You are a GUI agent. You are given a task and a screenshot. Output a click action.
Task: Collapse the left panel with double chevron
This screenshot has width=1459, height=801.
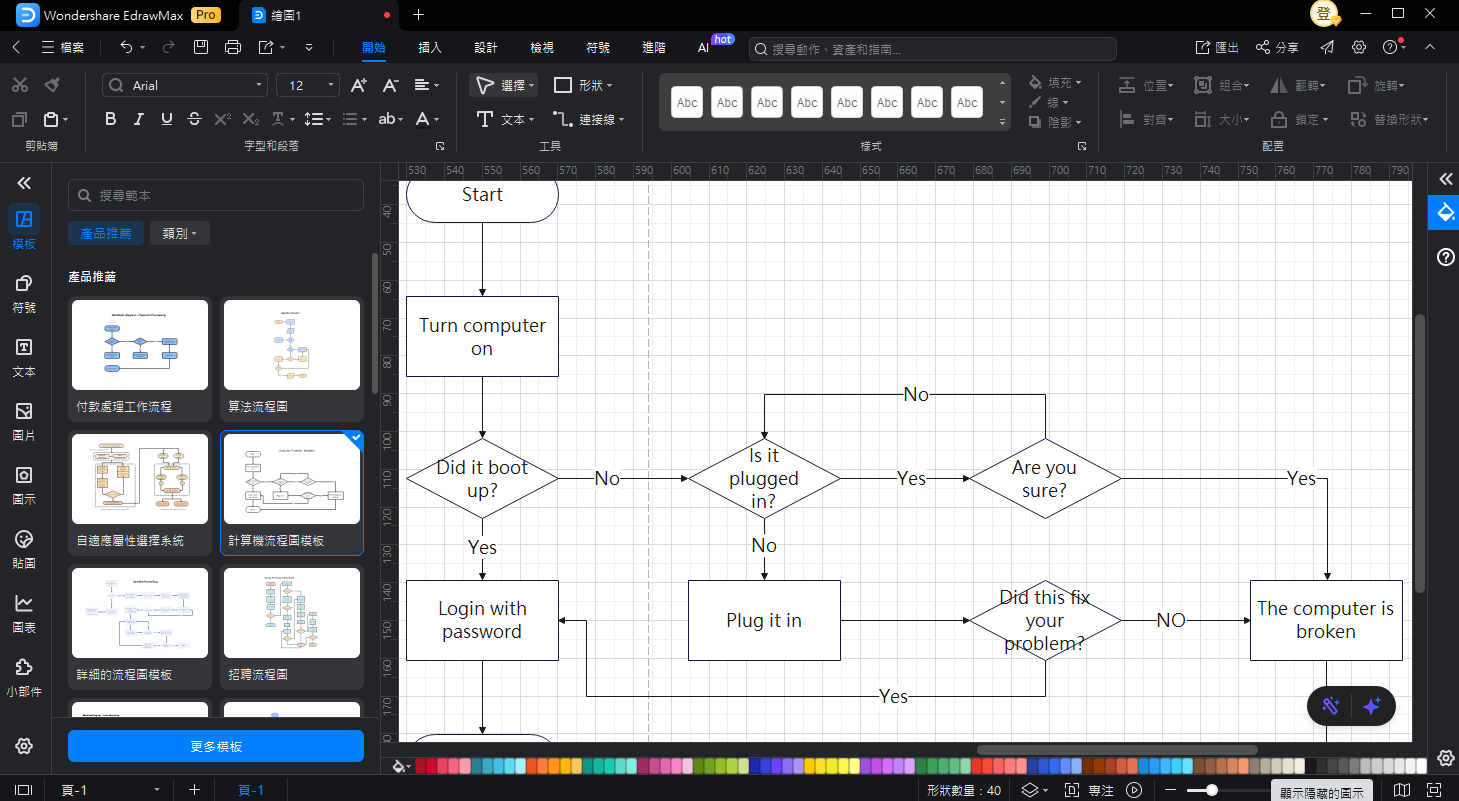click(24, 182)
